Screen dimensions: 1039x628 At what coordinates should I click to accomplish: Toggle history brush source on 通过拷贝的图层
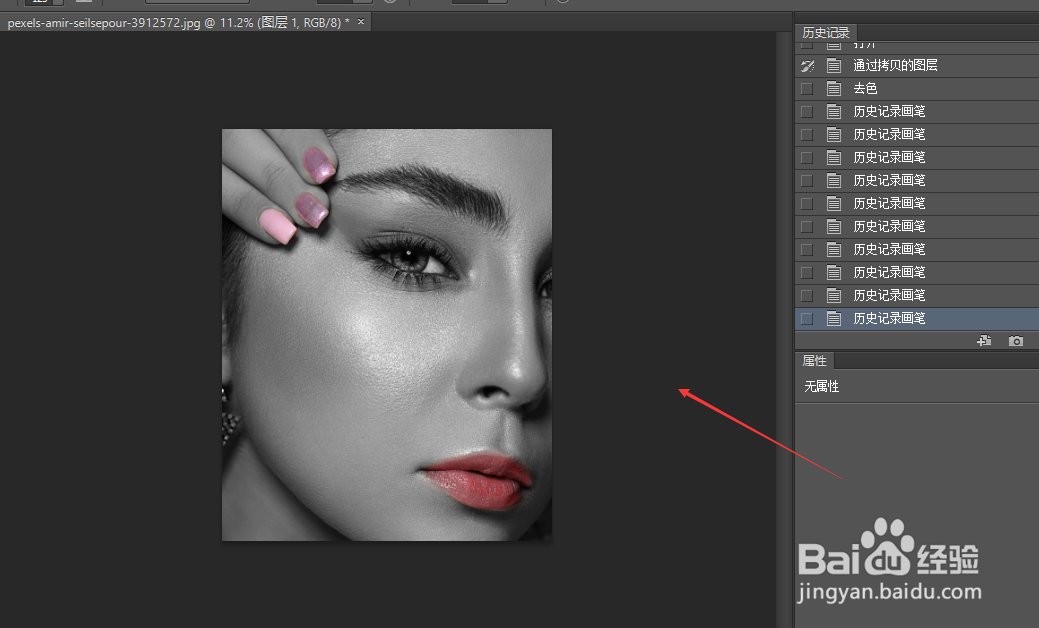[807, 66]
